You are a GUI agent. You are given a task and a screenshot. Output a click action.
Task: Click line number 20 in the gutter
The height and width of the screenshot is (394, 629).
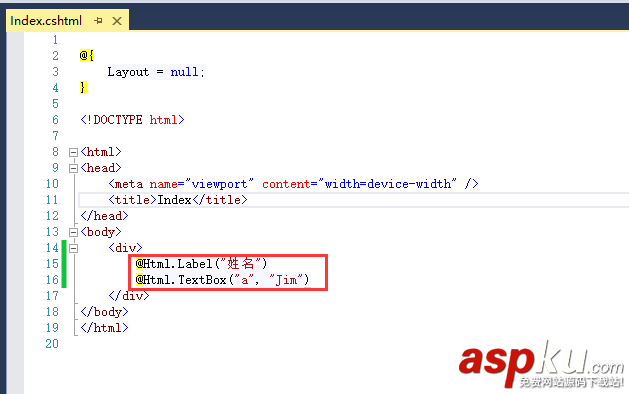point(52,344)
